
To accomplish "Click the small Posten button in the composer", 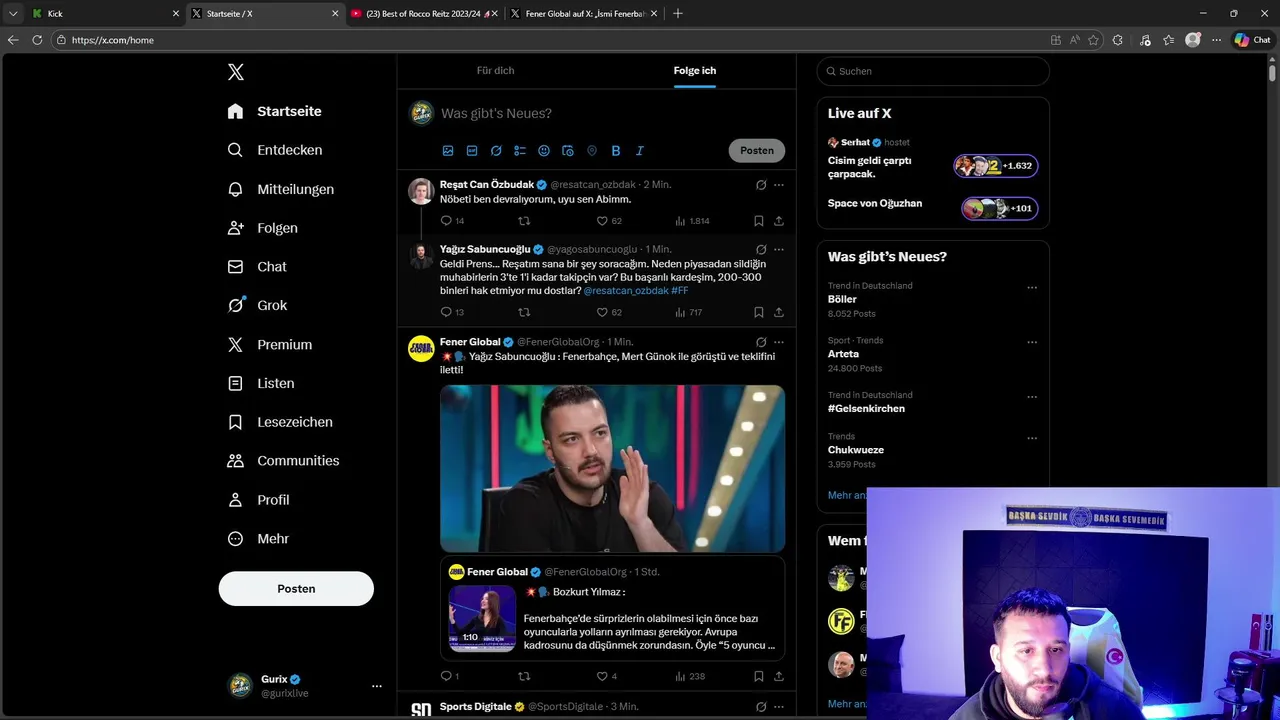I will [x=757, y=151].
